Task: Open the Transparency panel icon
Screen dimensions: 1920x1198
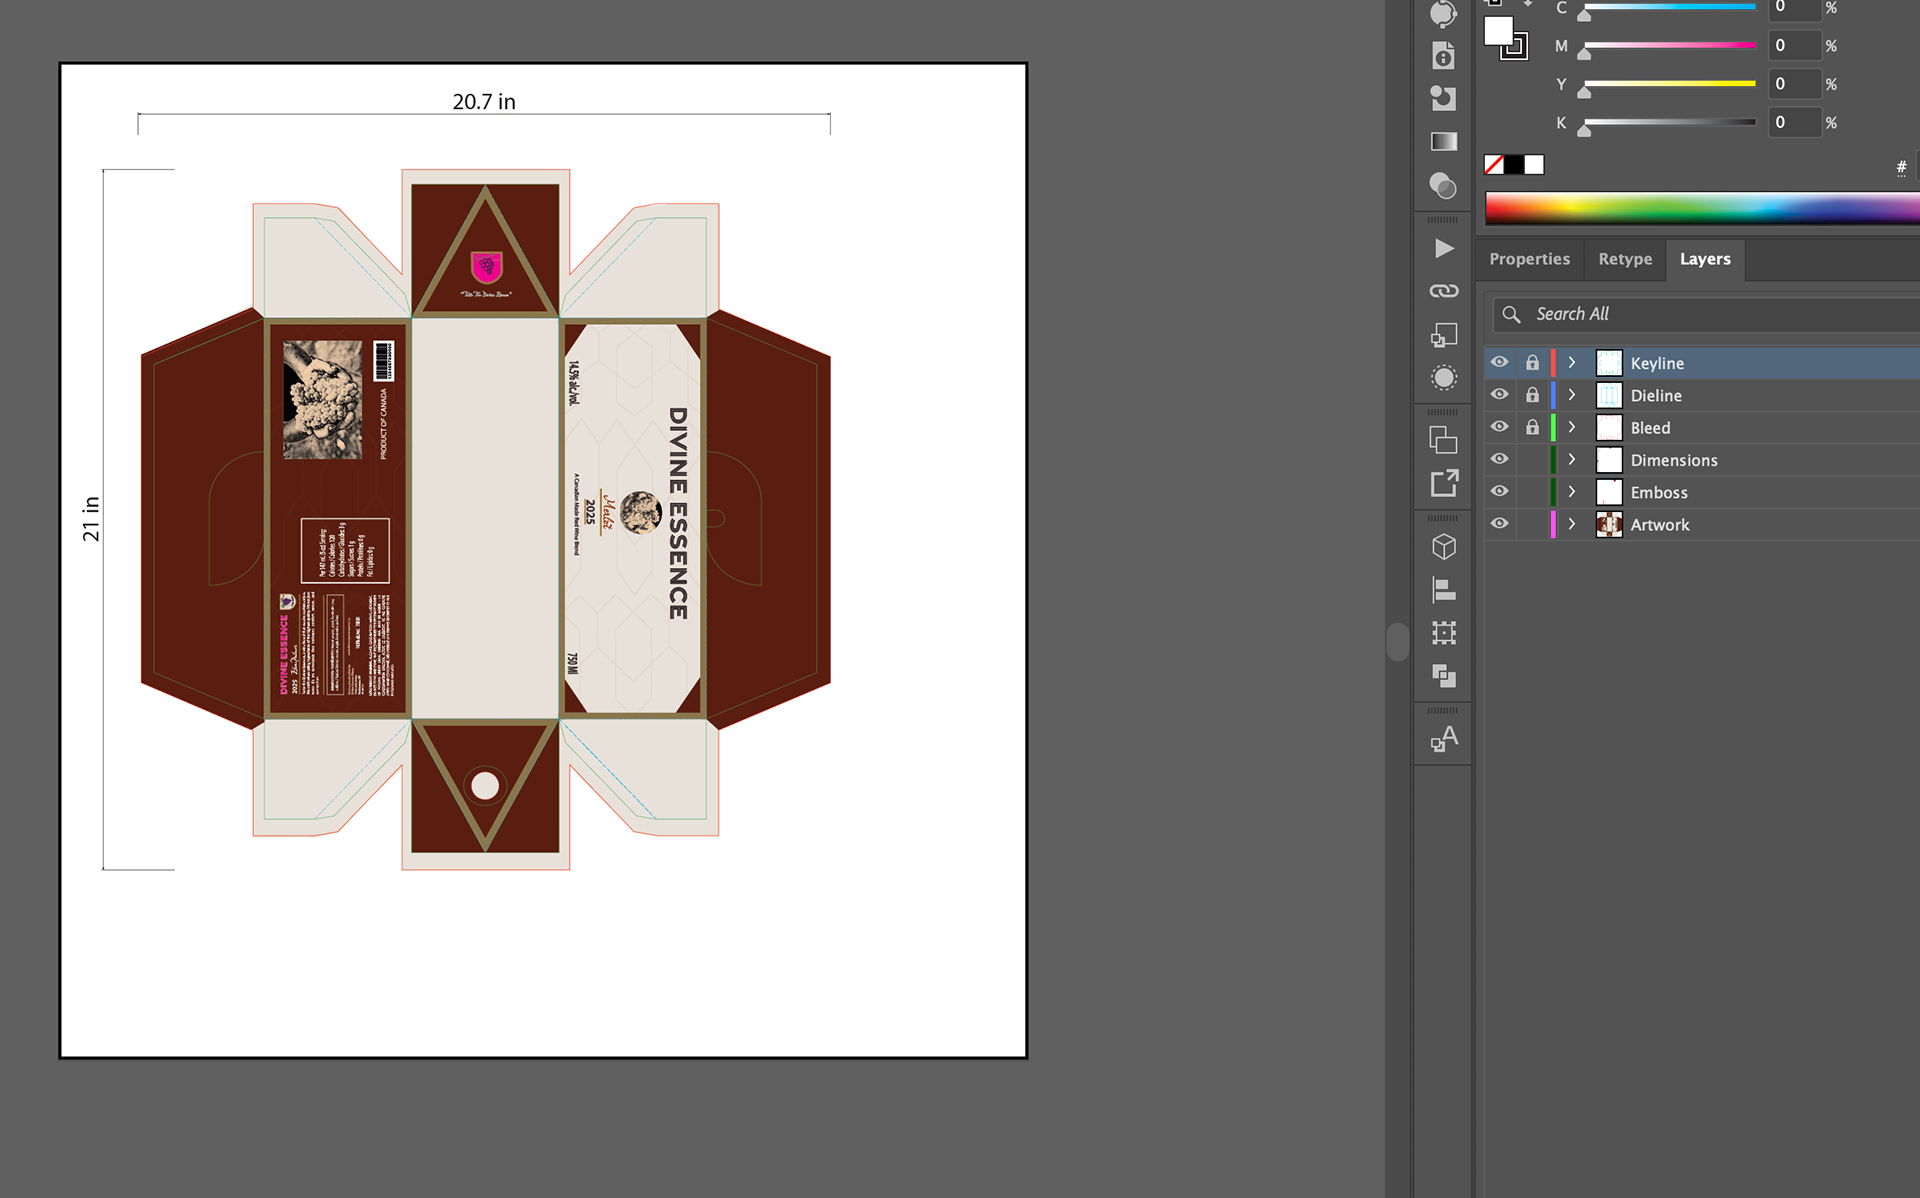Action: click(1443, 185)
